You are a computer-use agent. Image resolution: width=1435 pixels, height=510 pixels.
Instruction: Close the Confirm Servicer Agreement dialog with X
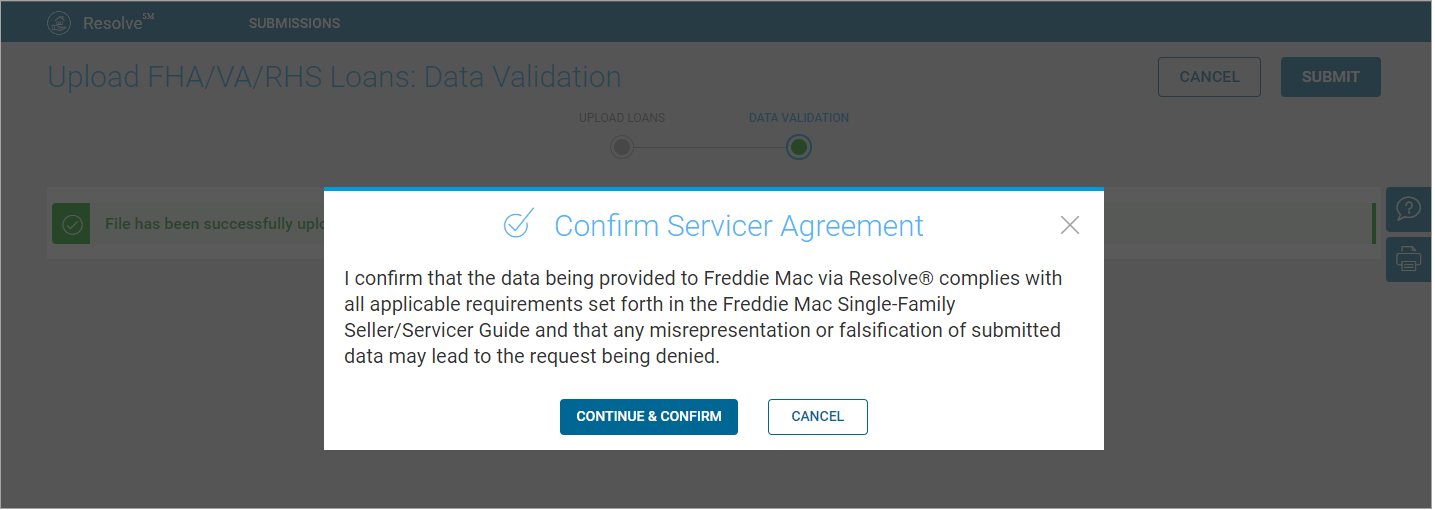tap(1070, 225)
